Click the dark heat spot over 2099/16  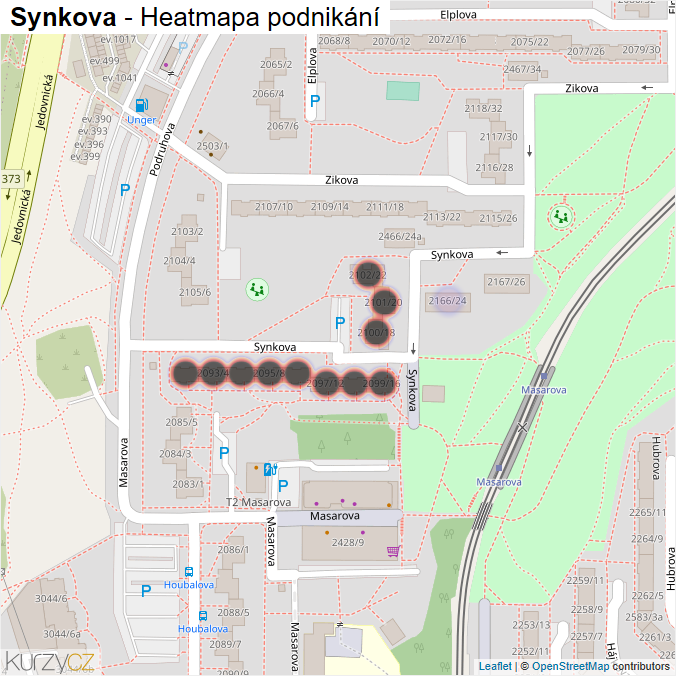click(x=382, y=383)
